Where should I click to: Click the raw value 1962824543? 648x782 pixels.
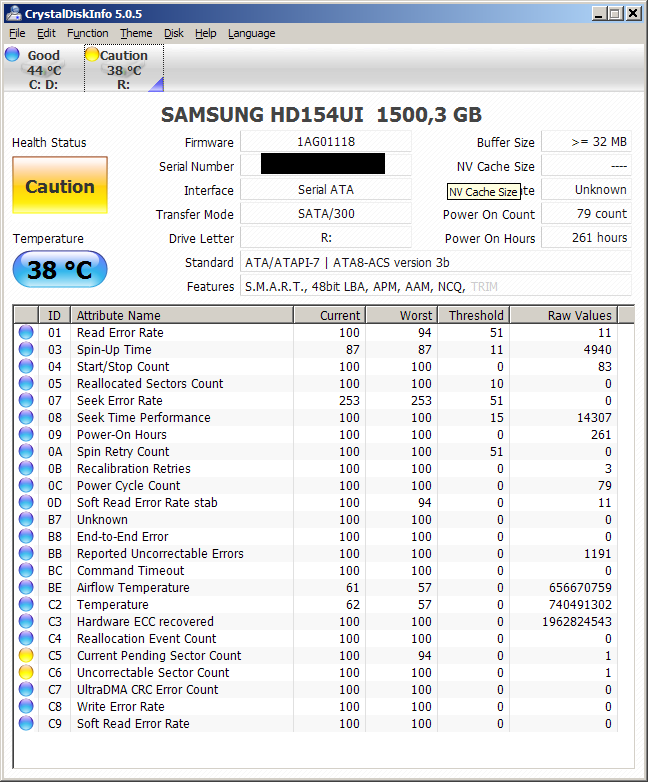tap(577, 621)
